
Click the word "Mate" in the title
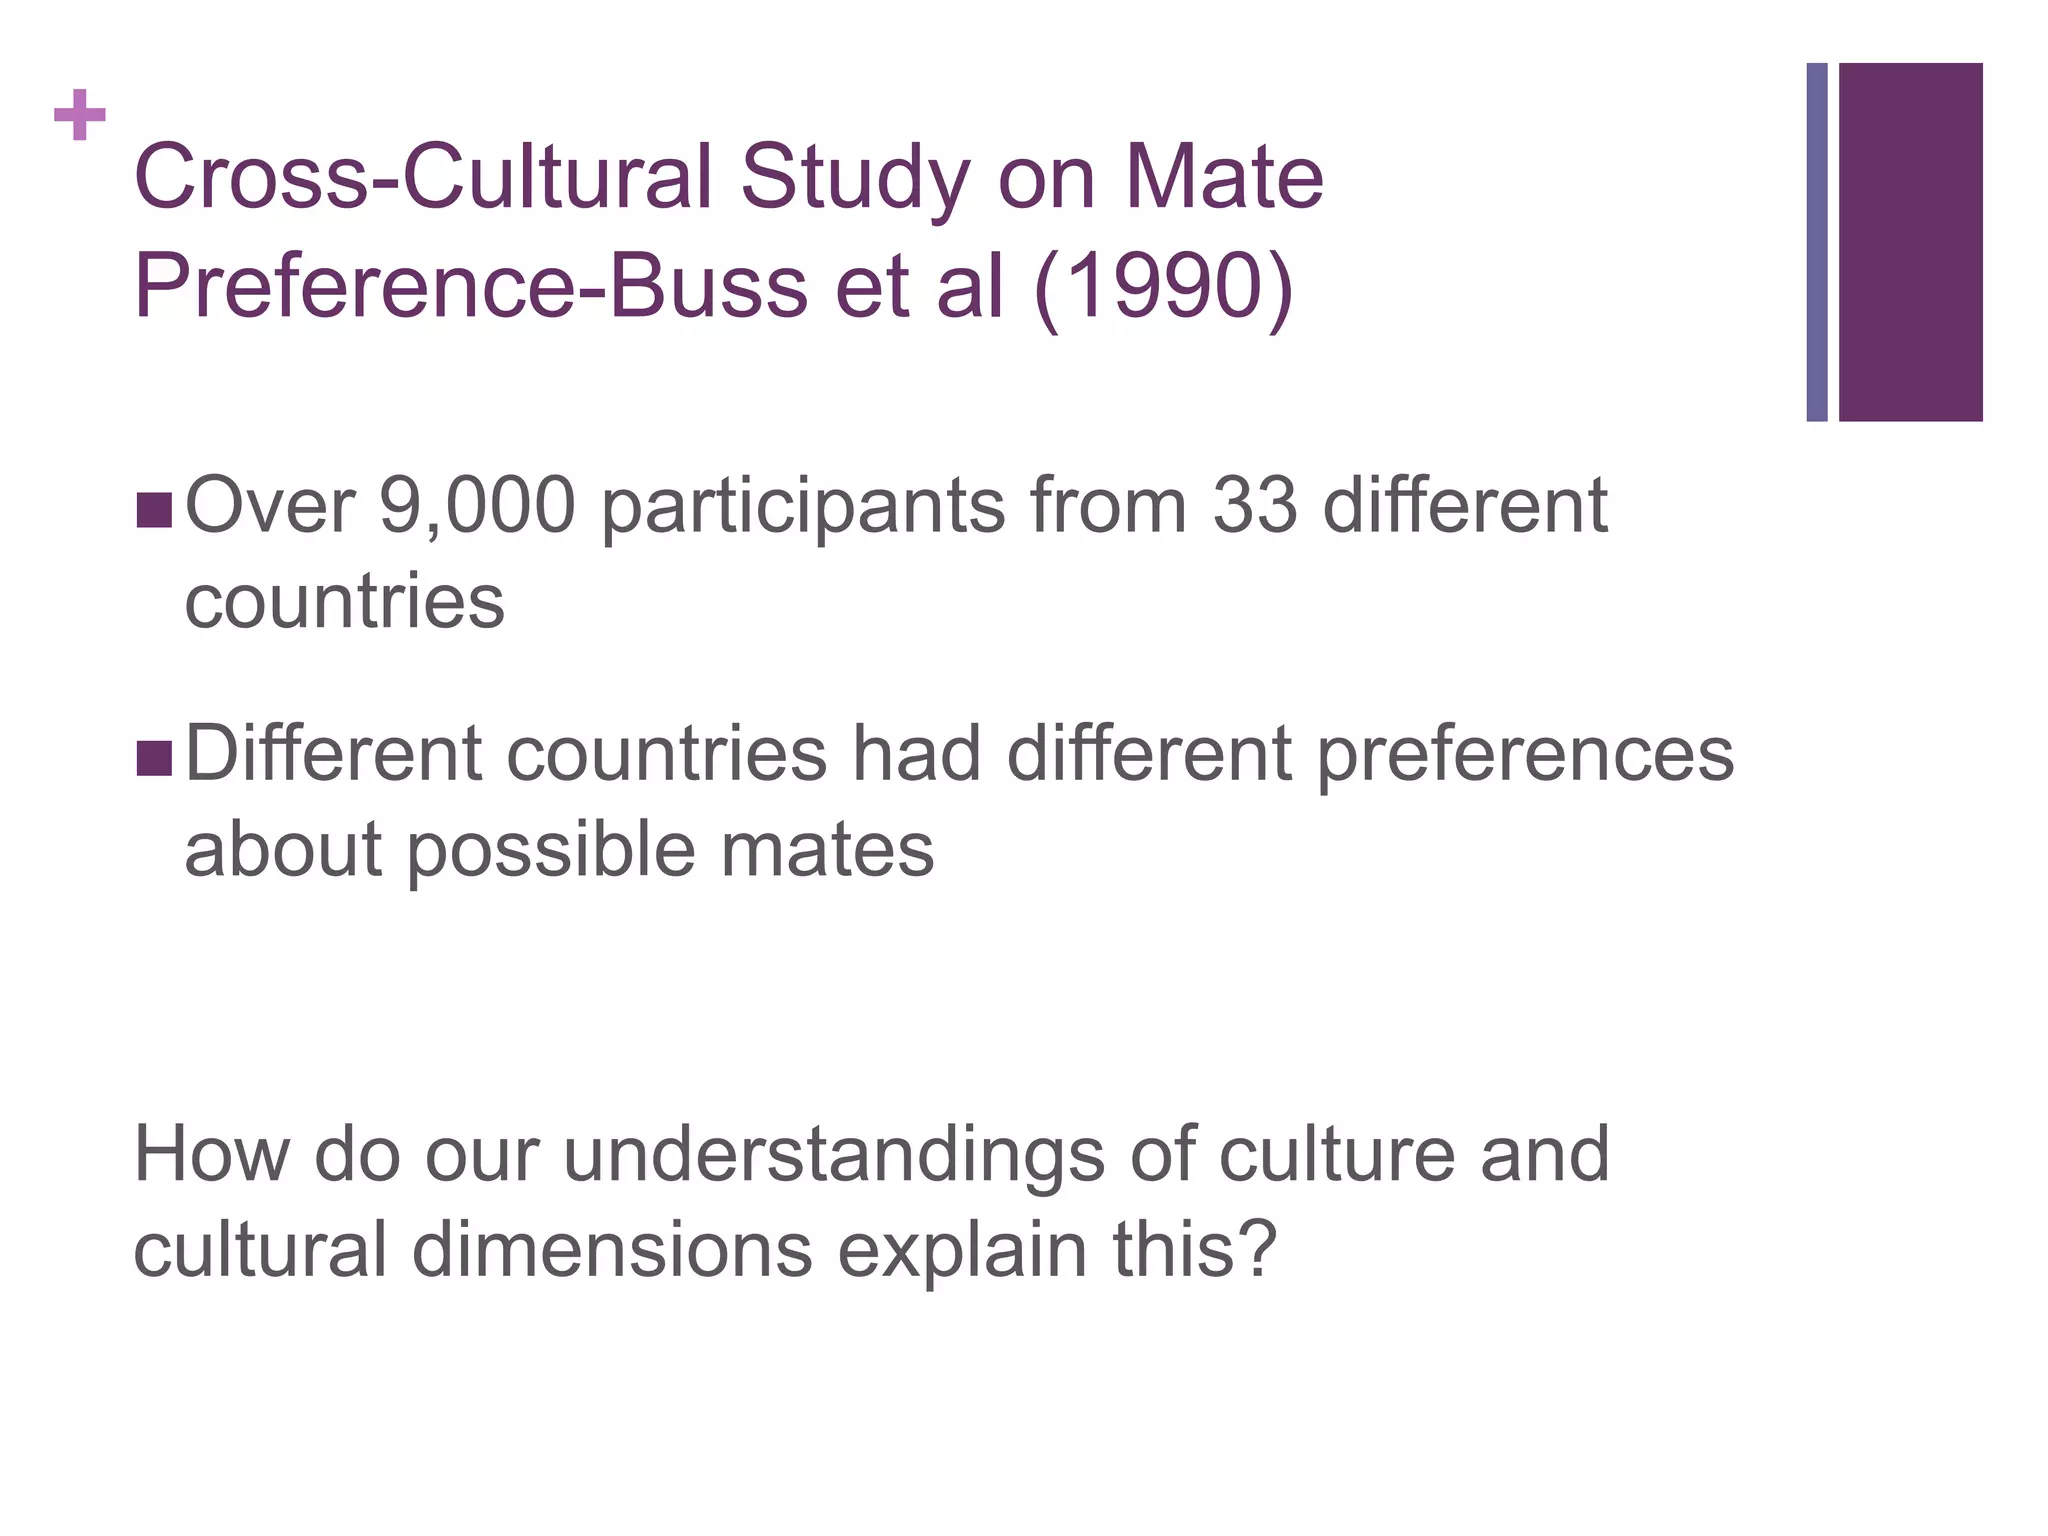coord(1224,180)
